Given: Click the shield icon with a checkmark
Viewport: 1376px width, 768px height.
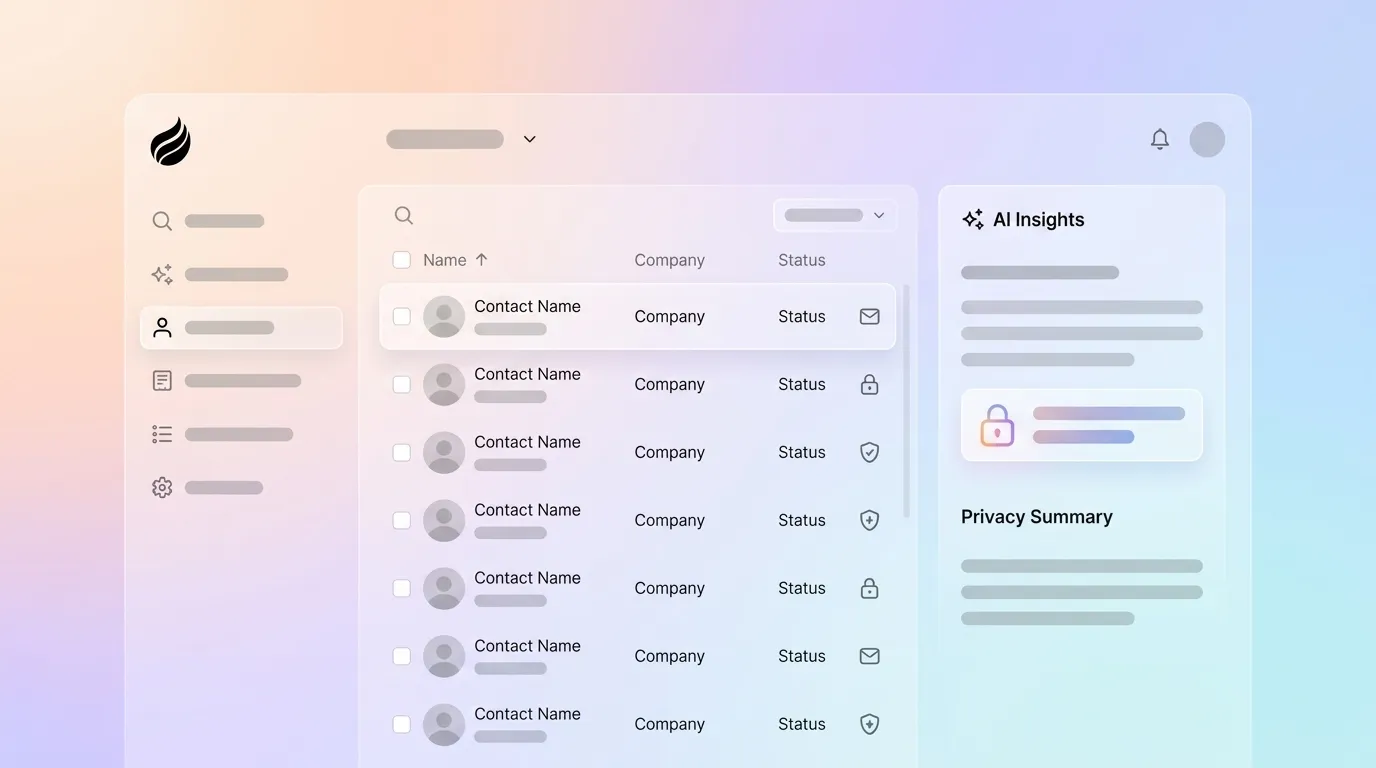Looking at the screenshot, I should [x=870, y=452].
